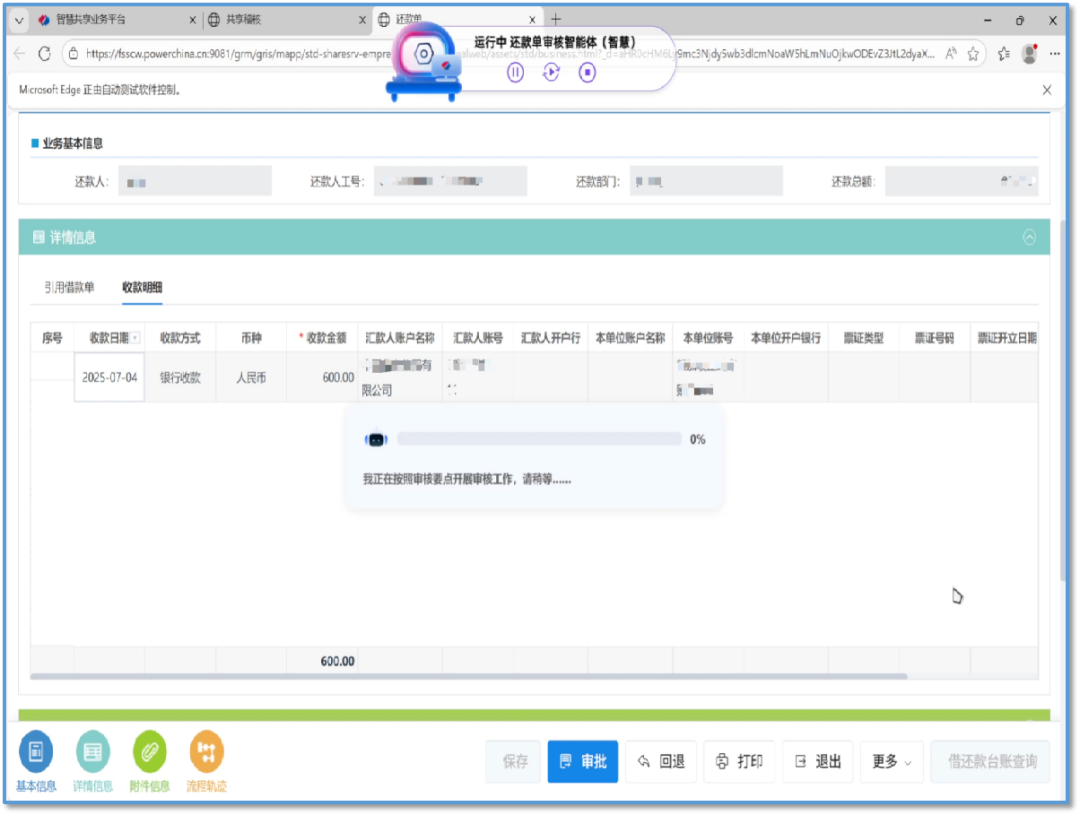1080x815 pixels.
Task: Open browser profile avatar
Action: pyautogui.click(x=1030, y=54)
